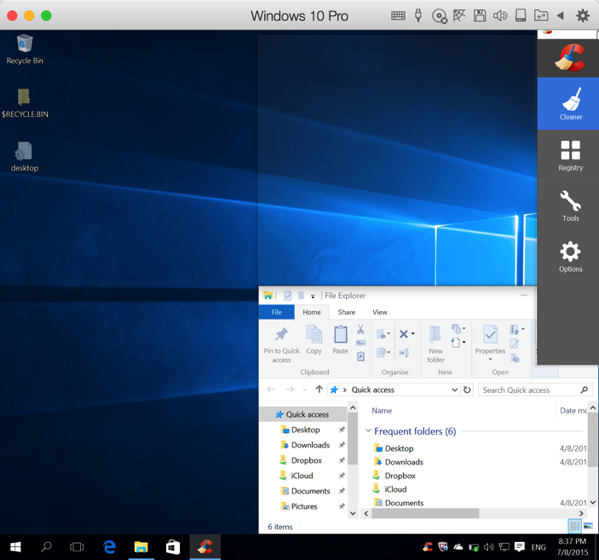Open the Properties dropdown arrow
Screen dimensions: 599x560
click(x=490, y=359)
